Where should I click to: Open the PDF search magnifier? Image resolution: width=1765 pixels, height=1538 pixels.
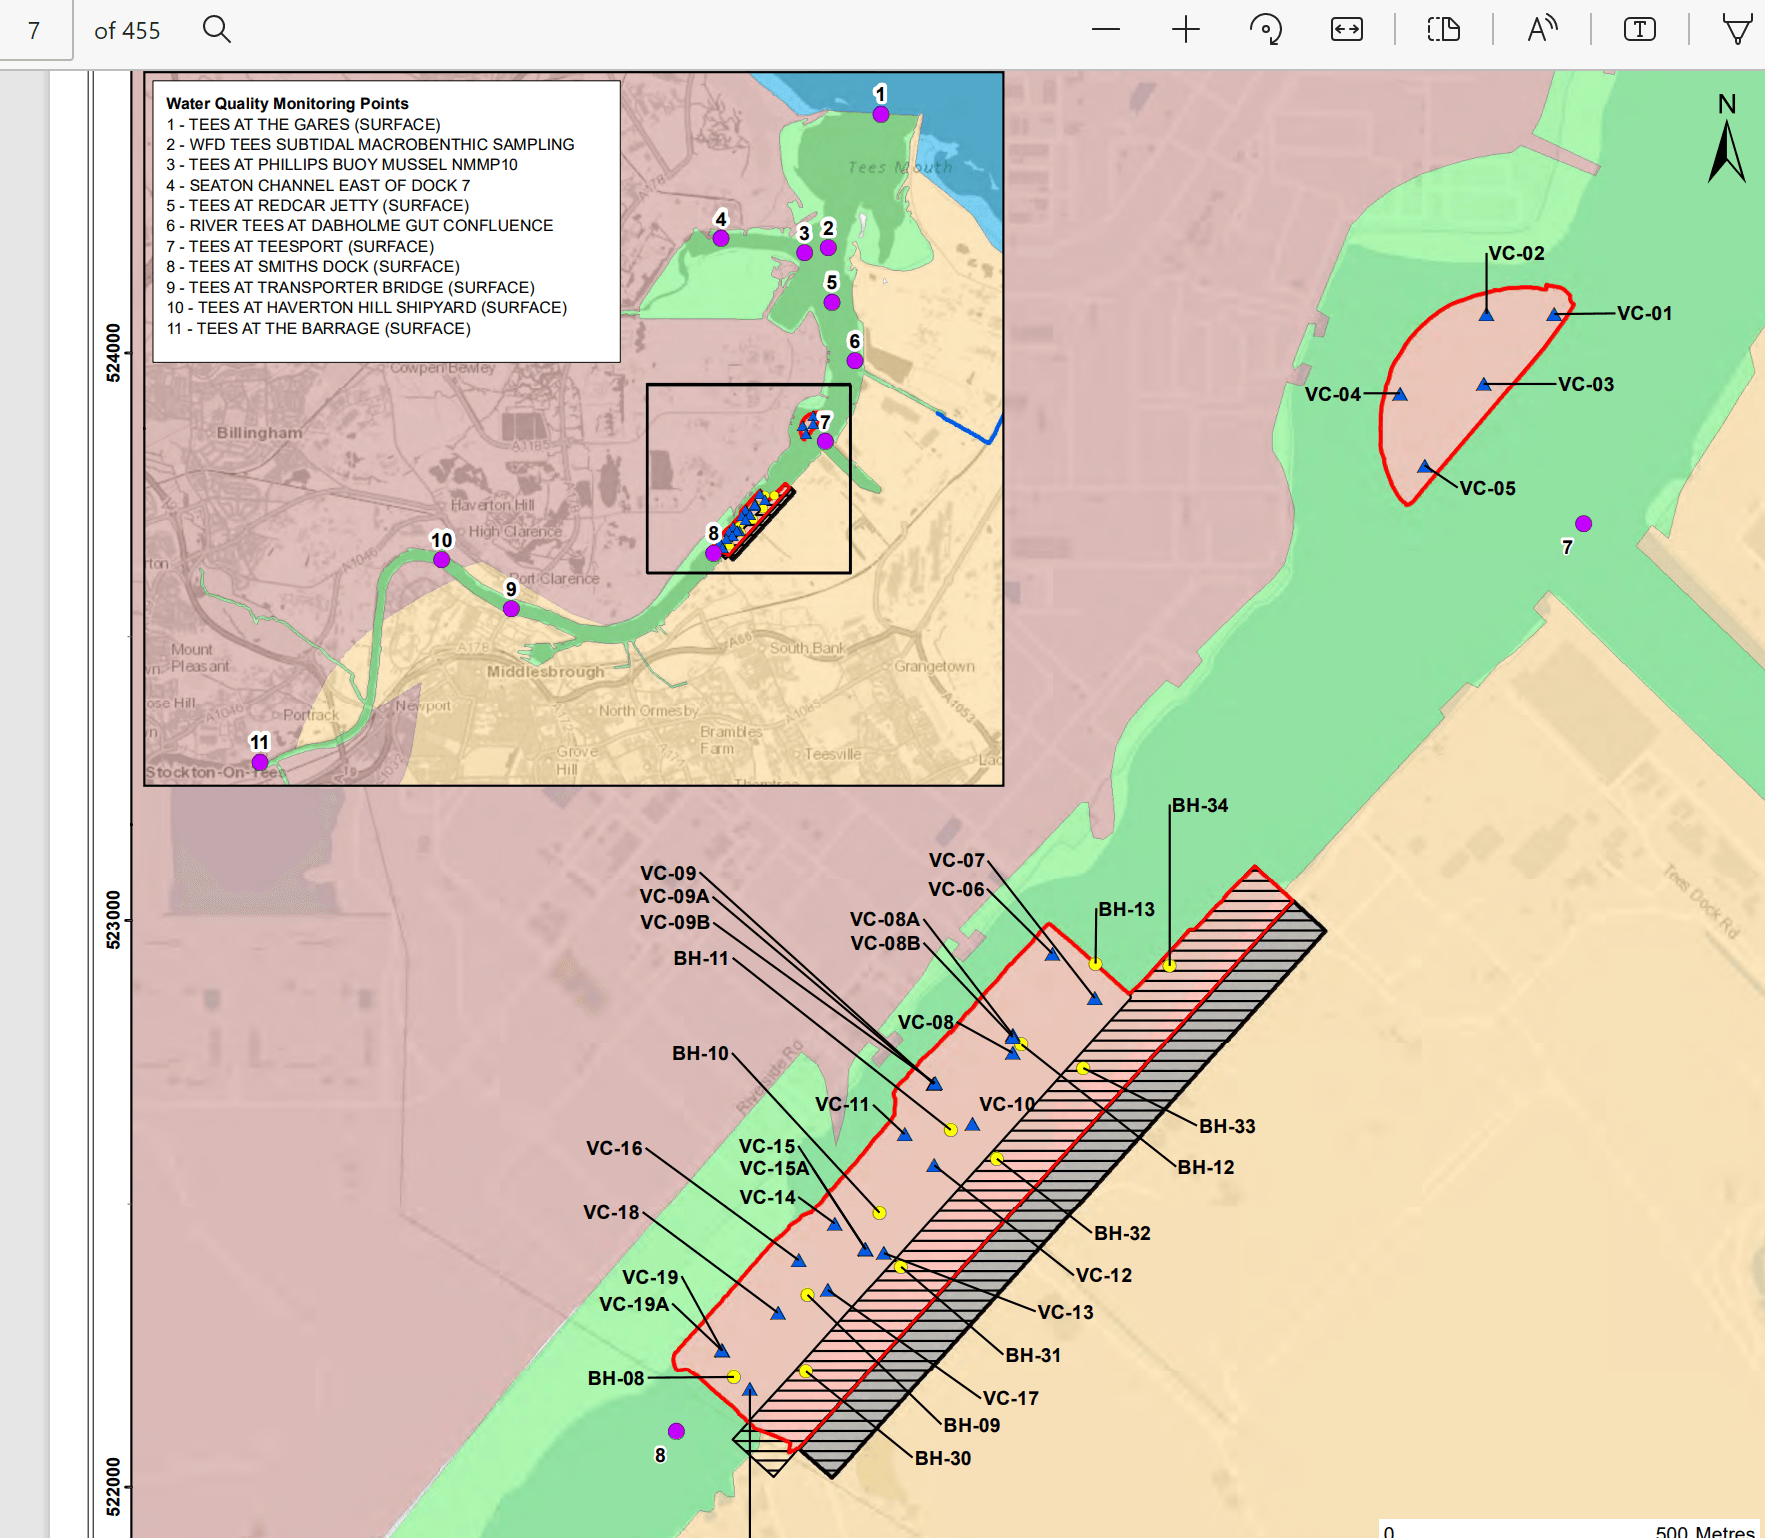pyautogui.click(x=216, y=30)
